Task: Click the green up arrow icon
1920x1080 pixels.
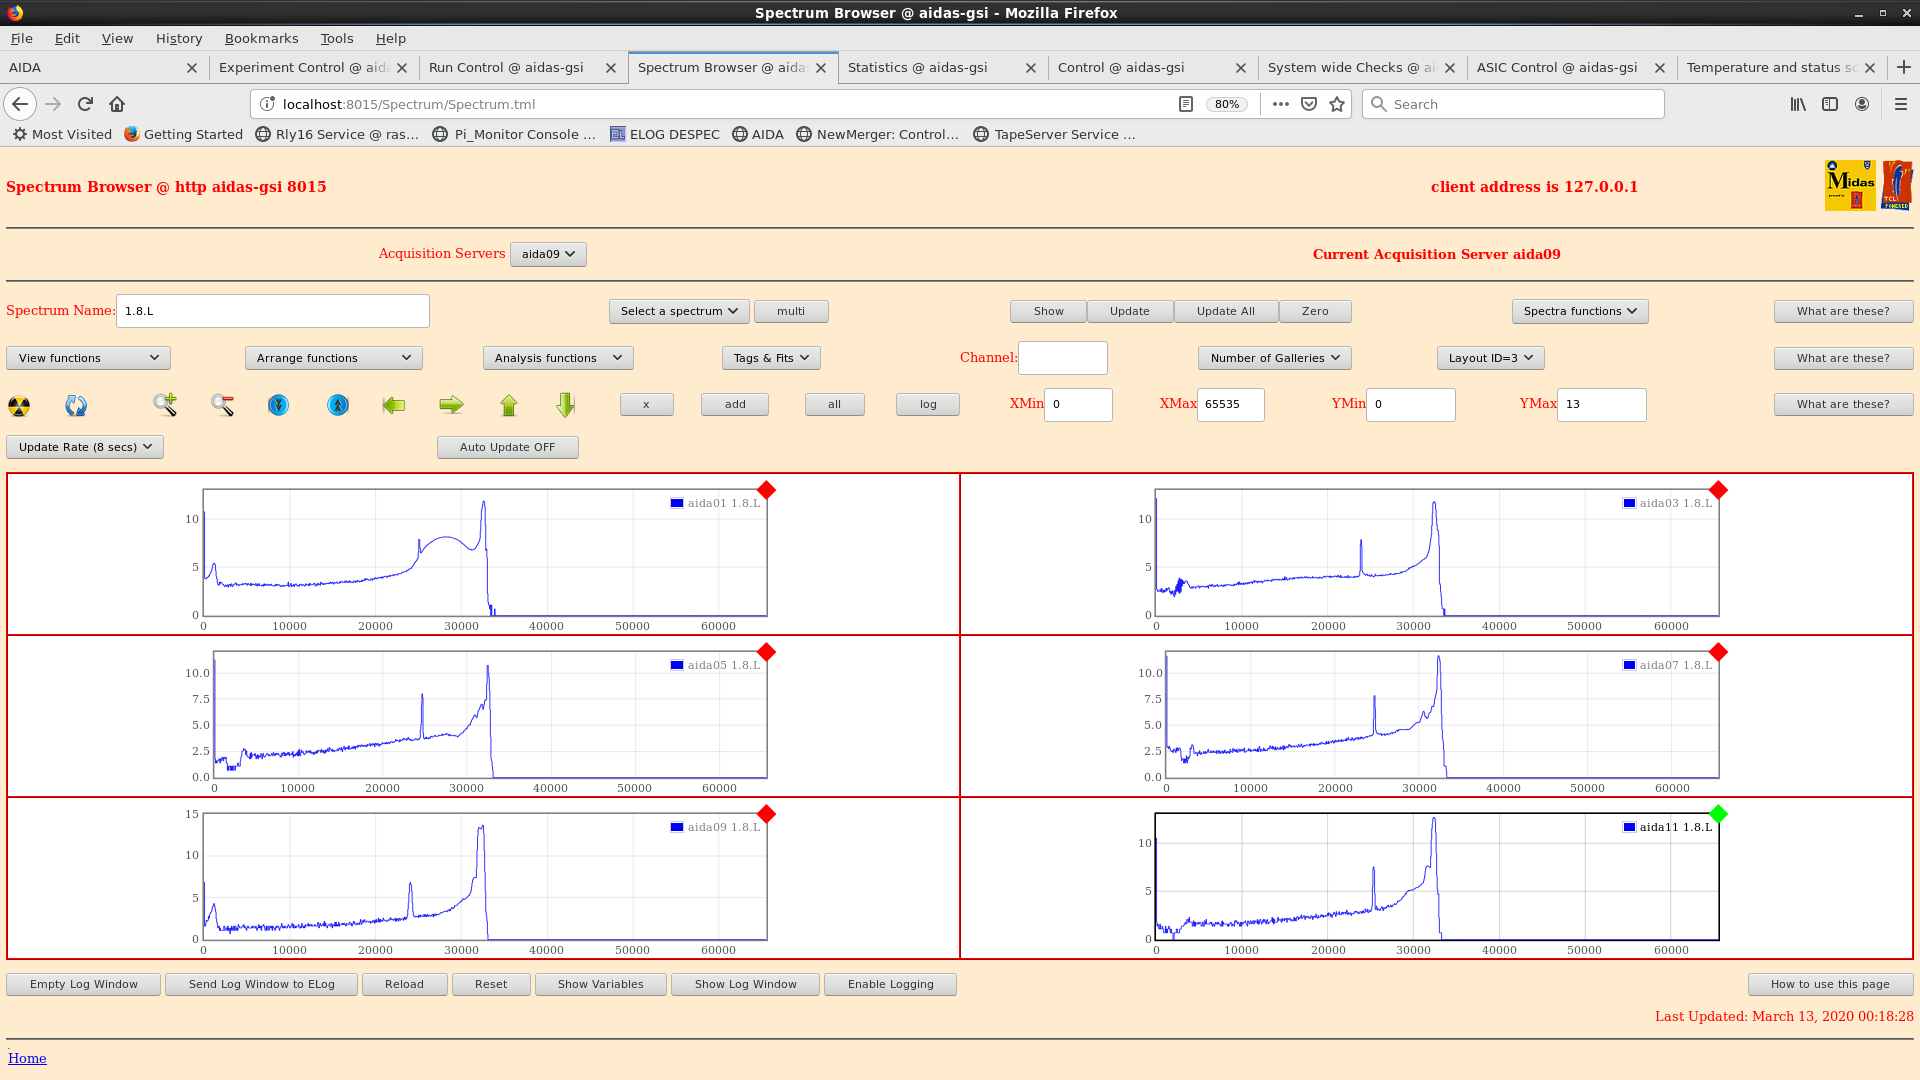Action: pyautogui.click(x=509, y=405)
